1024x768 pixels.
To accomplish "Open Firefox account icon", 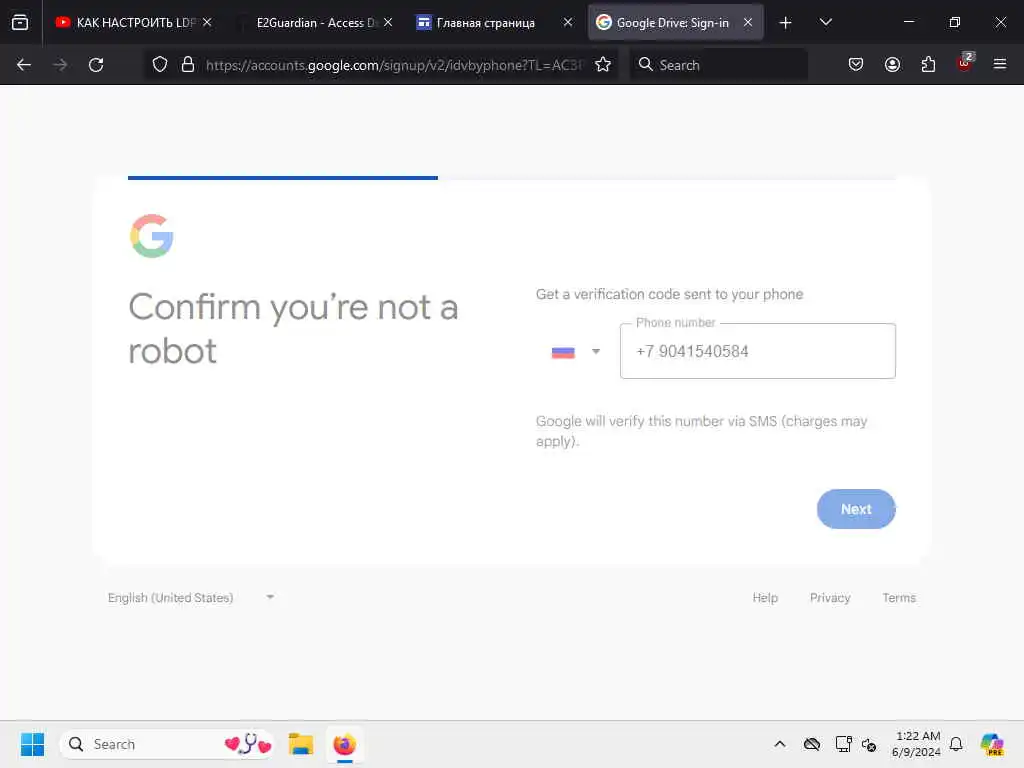I will 892,65.
